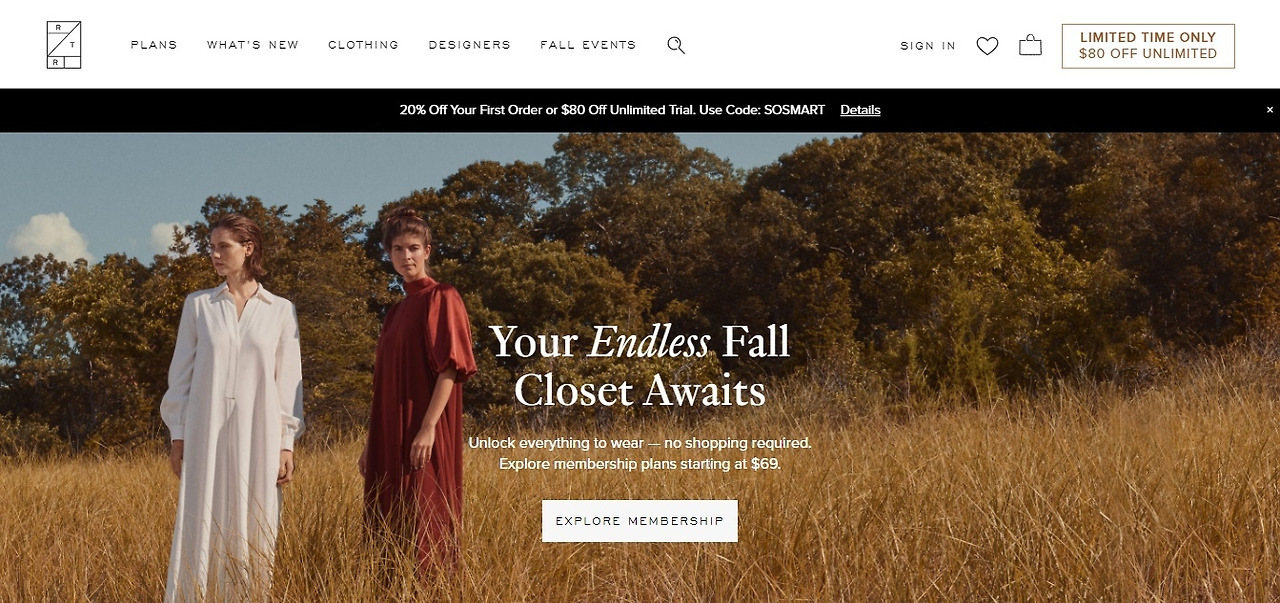Screen dimensions: 1280x603
Task: Expand the FALL EVENTS navigation menu
Action: coord(588,45)
